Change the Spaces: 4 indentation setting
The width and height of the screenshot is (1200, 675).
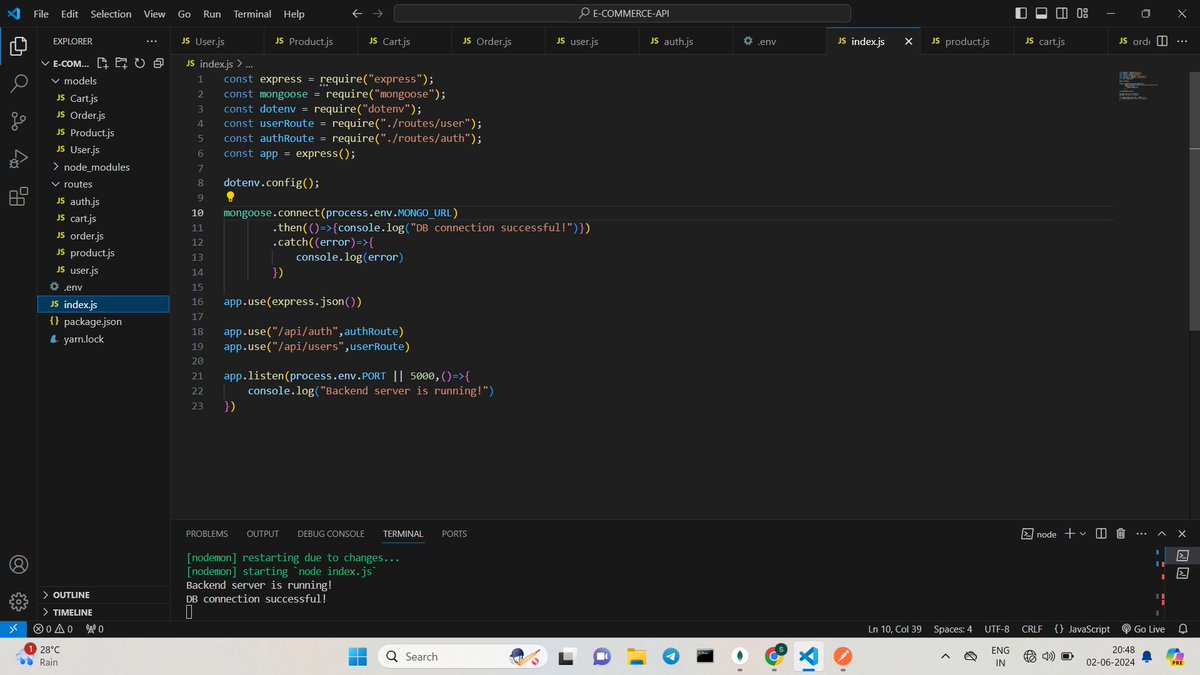click(953, 629)
